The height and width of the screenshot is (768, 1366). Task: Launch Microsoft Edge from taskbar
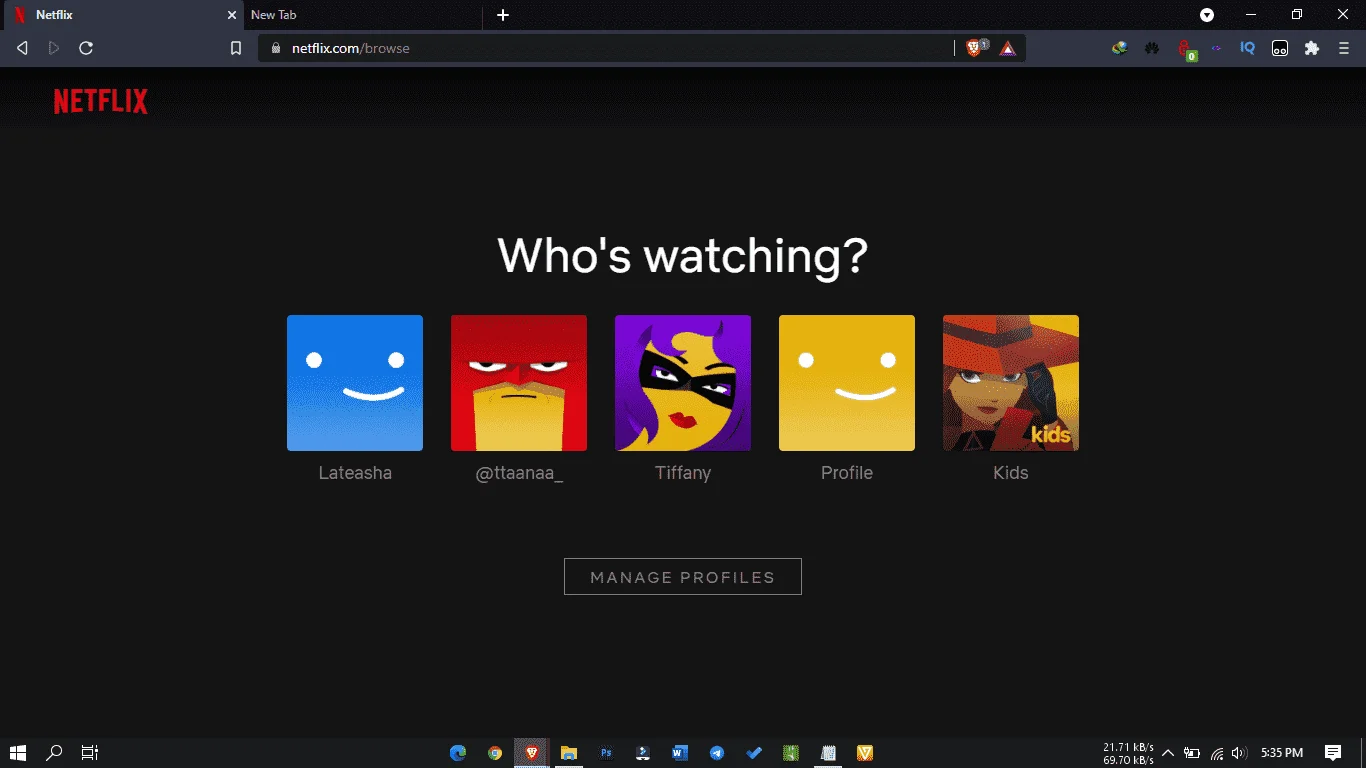point(458,753)
